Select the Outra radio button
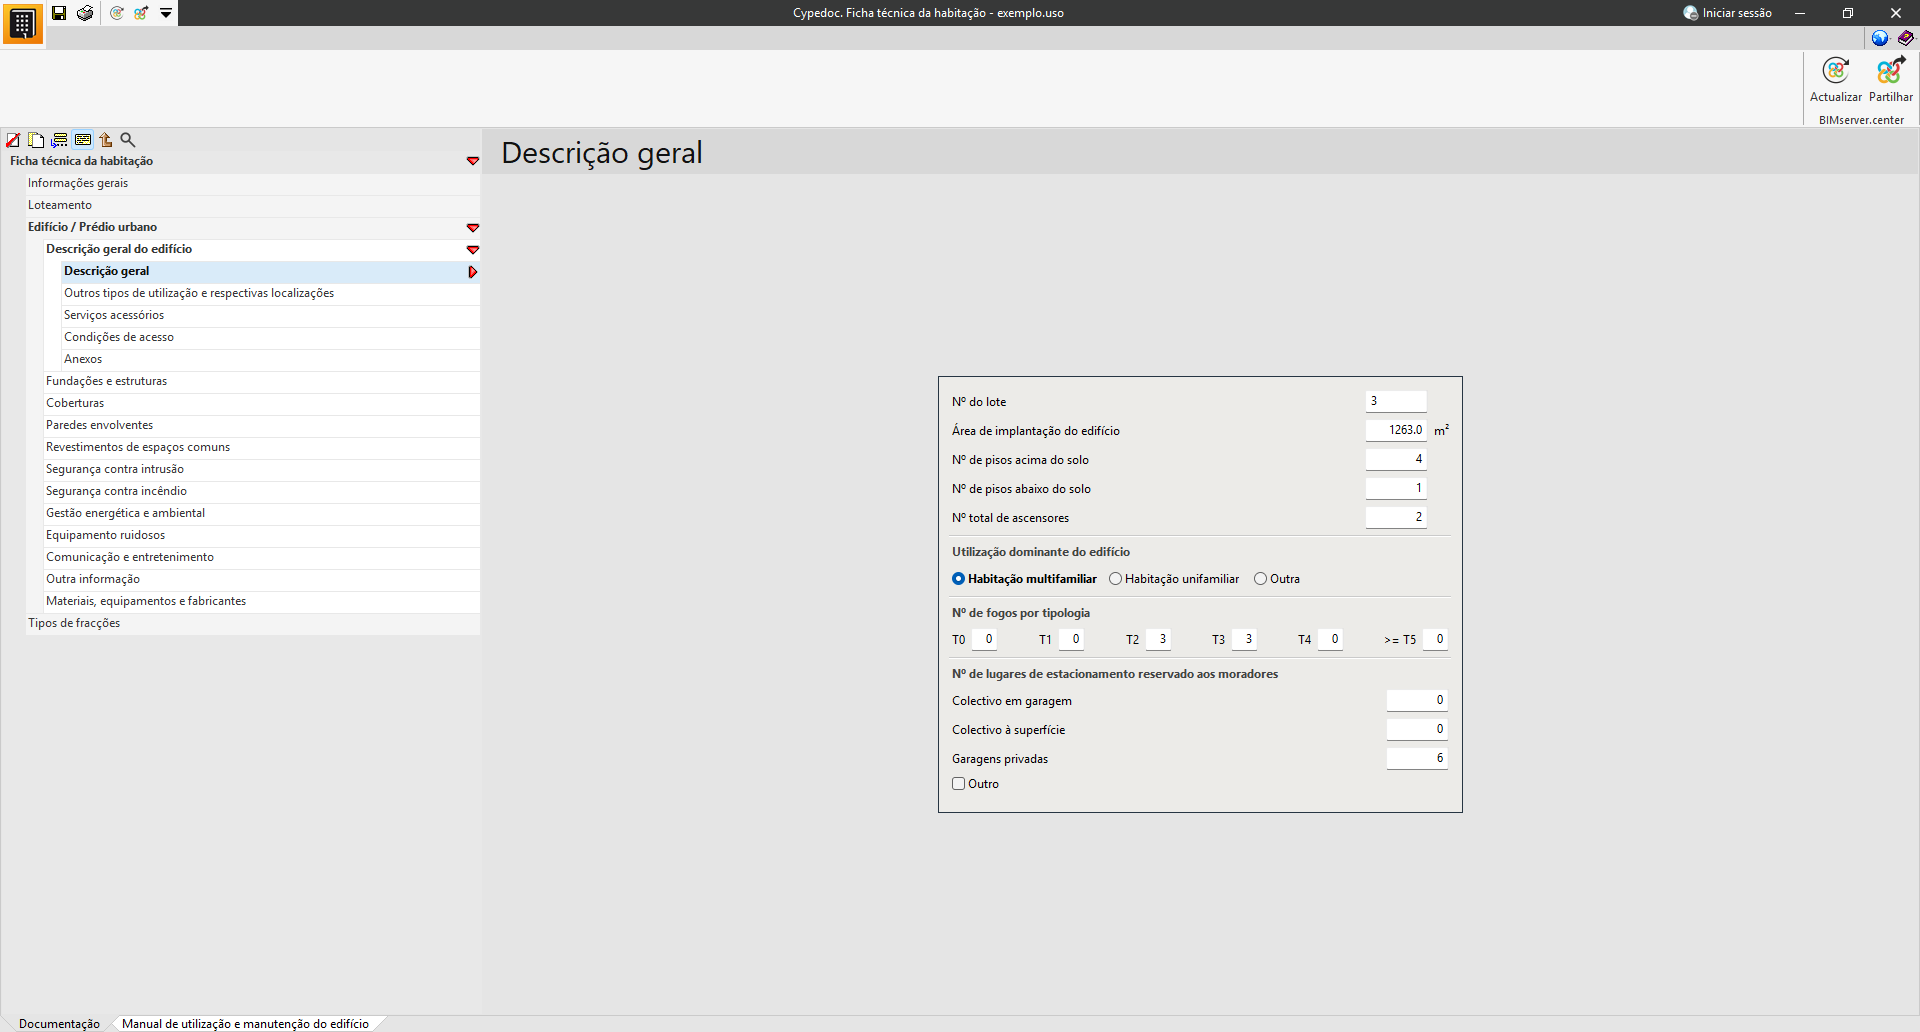The height and width of the screenshot is (1032, 1920). 1260,579
